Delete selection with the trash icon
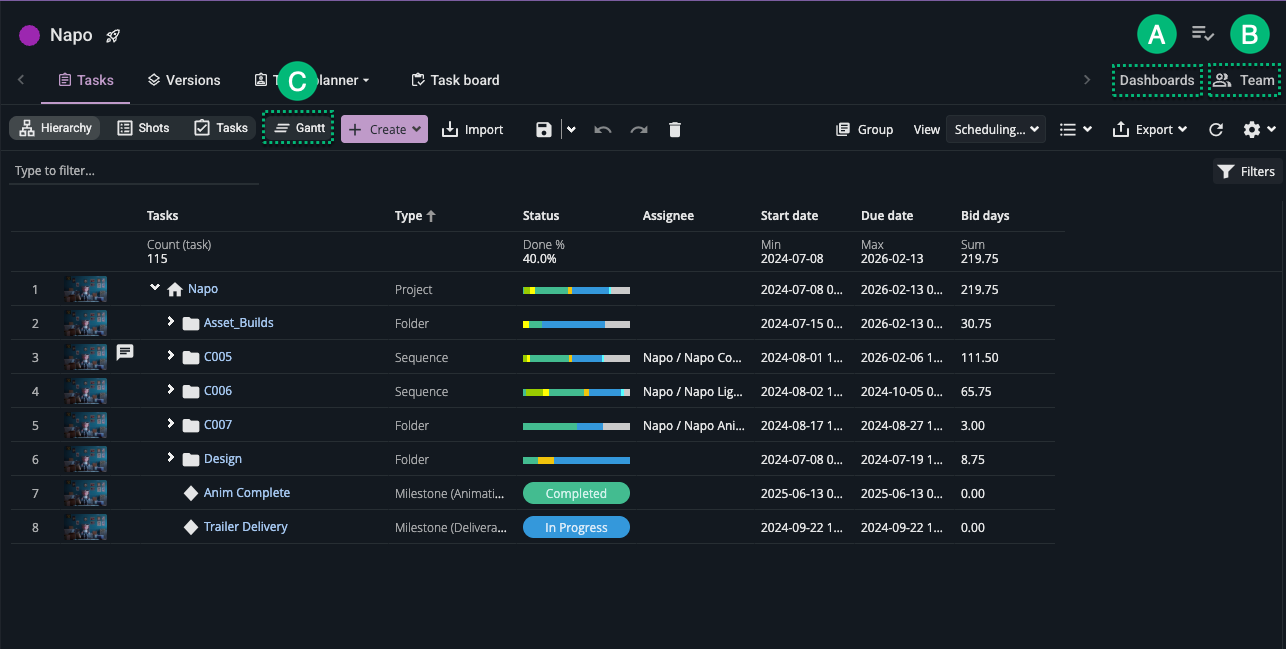Image resolution: width=1286 pixels, height=649 pixels. click(x=675, y=129)
